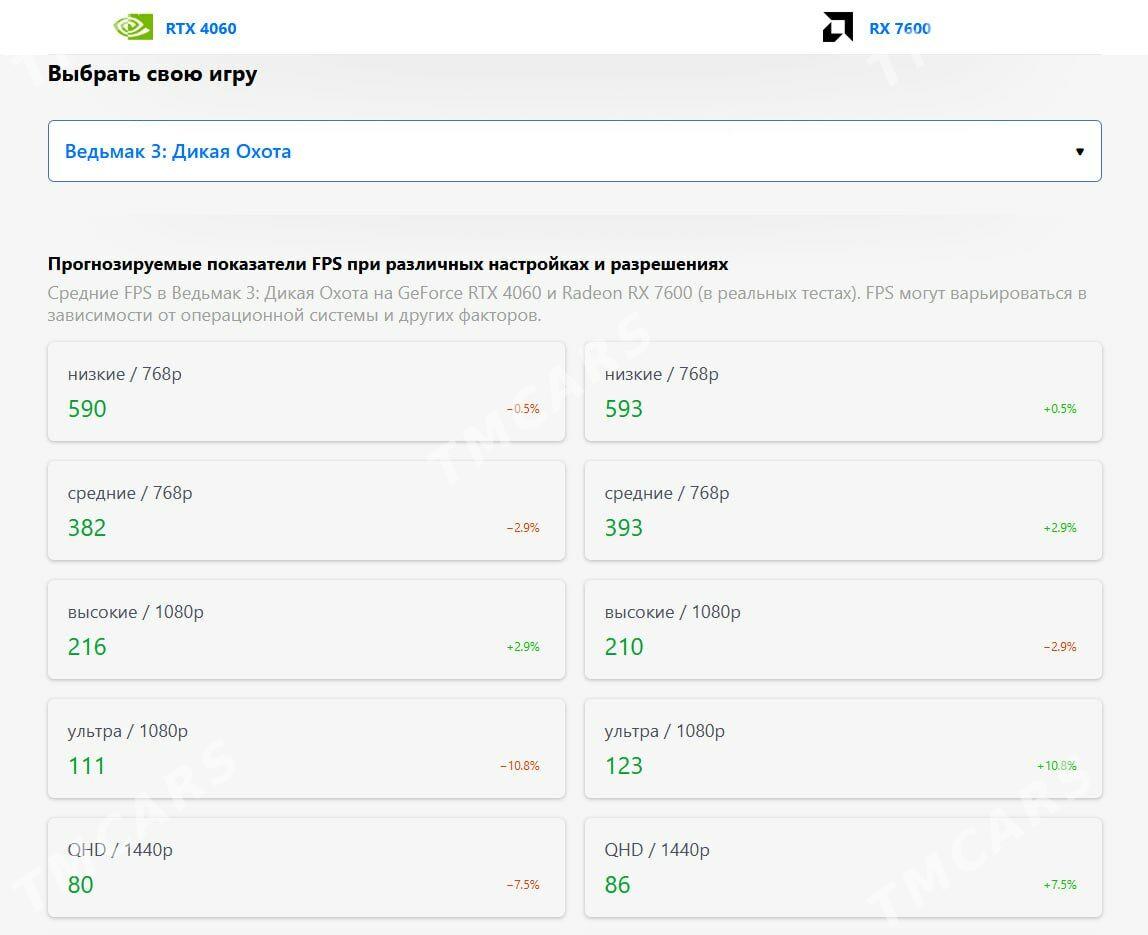Image resolution: width=1148 pixels, height=935 pixels.
Task: Click the низкие / 768p label above 590
Action: [124, 374]
